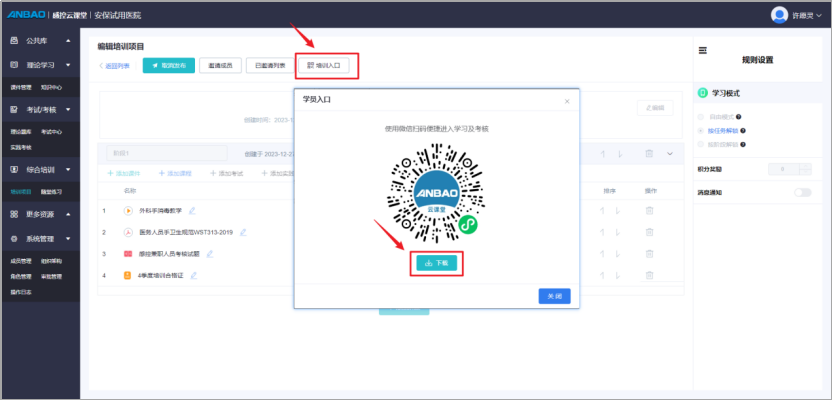Click the 积分奖励 number input field
832x400 pixels.
tap(784, 169)
